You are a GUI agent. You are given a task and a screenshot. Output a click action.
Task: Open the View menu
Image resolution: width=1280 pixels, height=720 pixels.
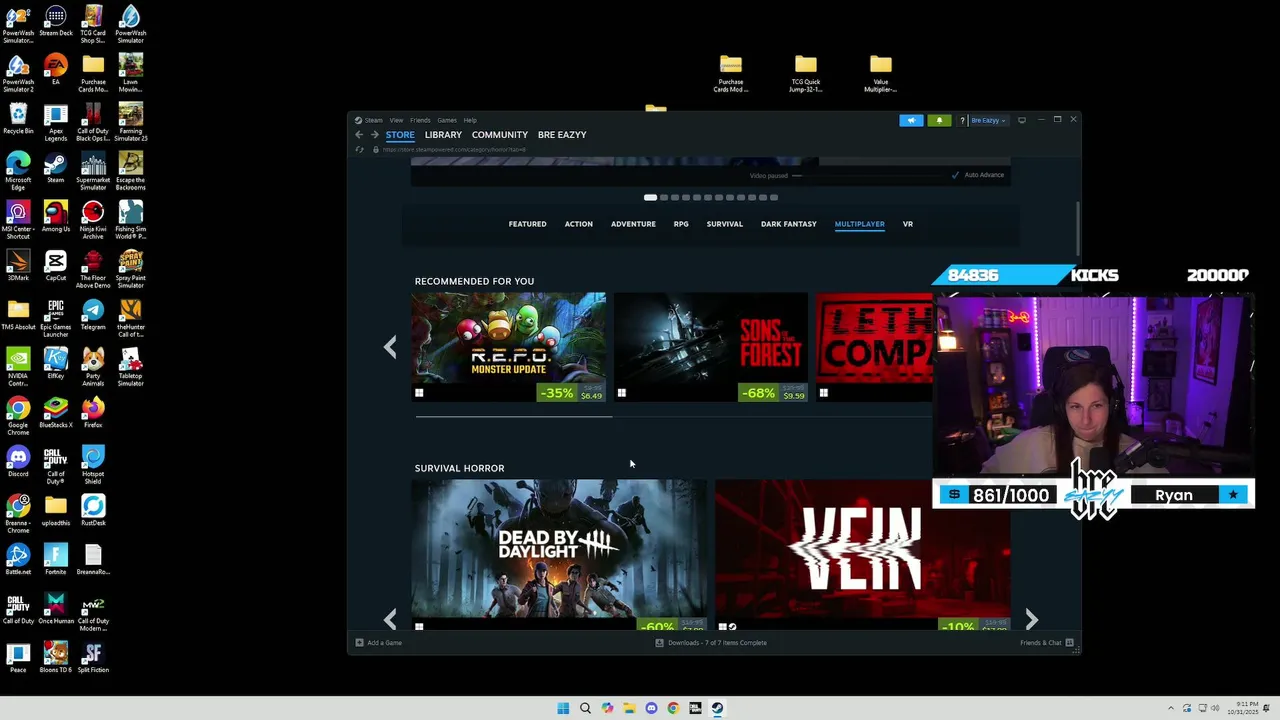[x=396, y=120]
